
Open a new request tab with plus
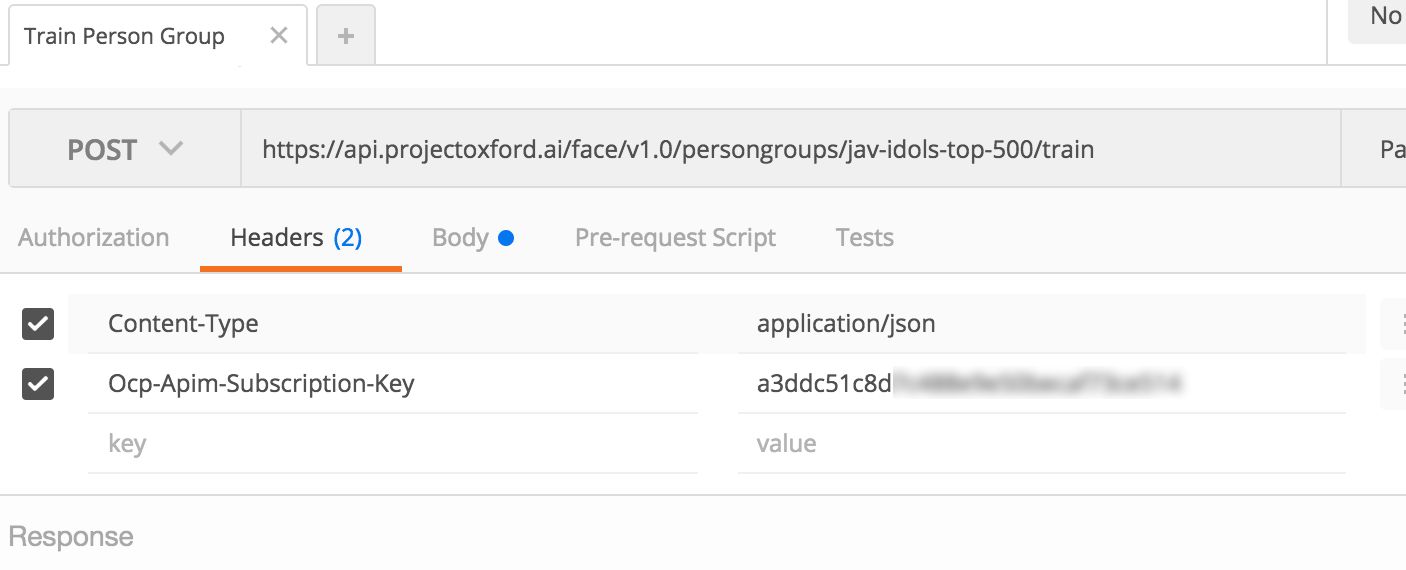pyautogui.click(x=346, y=36)
